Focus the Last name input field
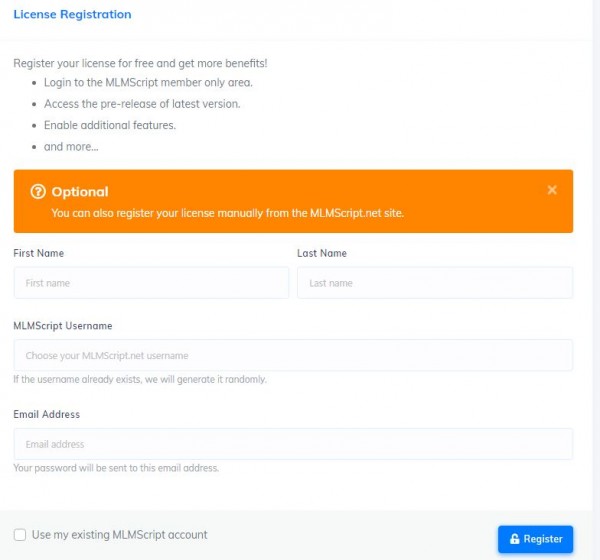The image size is (600, 560). pos(435,283)
